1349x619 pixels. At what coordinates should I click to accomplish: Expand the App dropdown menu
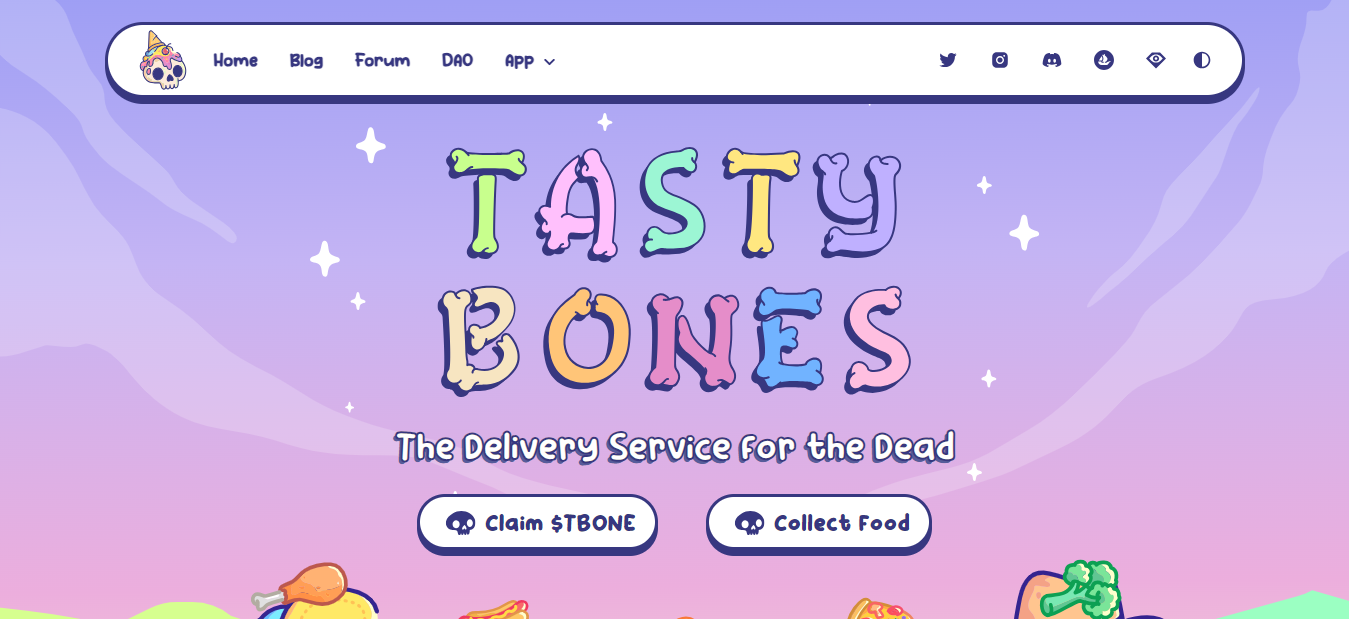(x=530, y=61)
